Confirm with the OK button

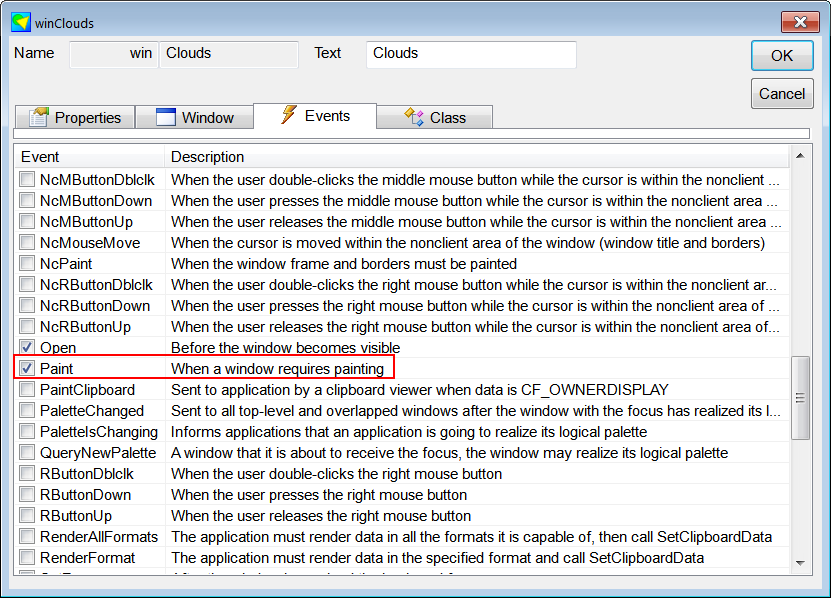tap(782, 56)
